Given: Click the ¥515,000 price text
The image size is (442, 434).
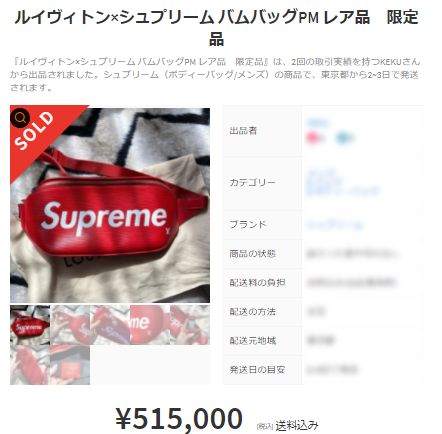Looking at the screenshot, I should 179,418.
